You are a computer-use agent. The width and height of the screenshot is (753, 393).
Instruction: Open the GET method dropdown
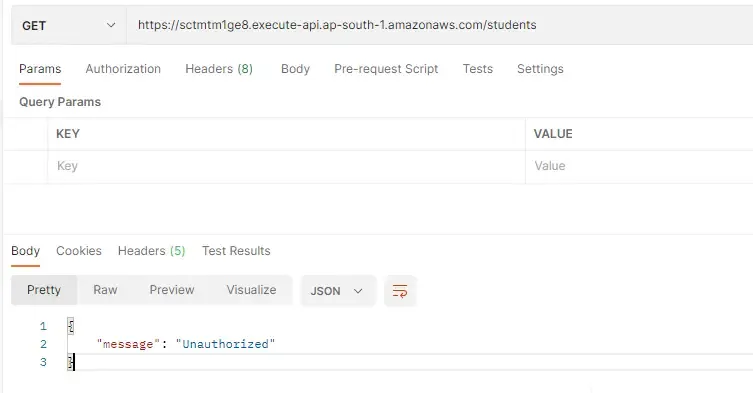click(x=69, y=25)
